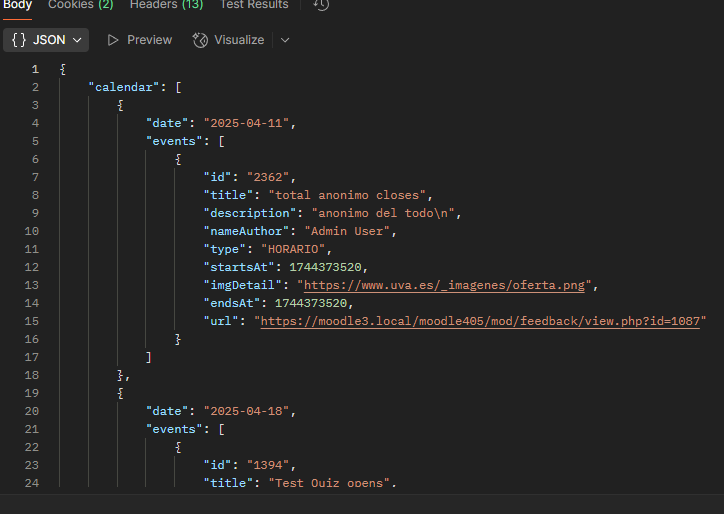This screenshot has height=514, width=724.
Task: Click the closing bracket on line 17
Action: (148, 357)
